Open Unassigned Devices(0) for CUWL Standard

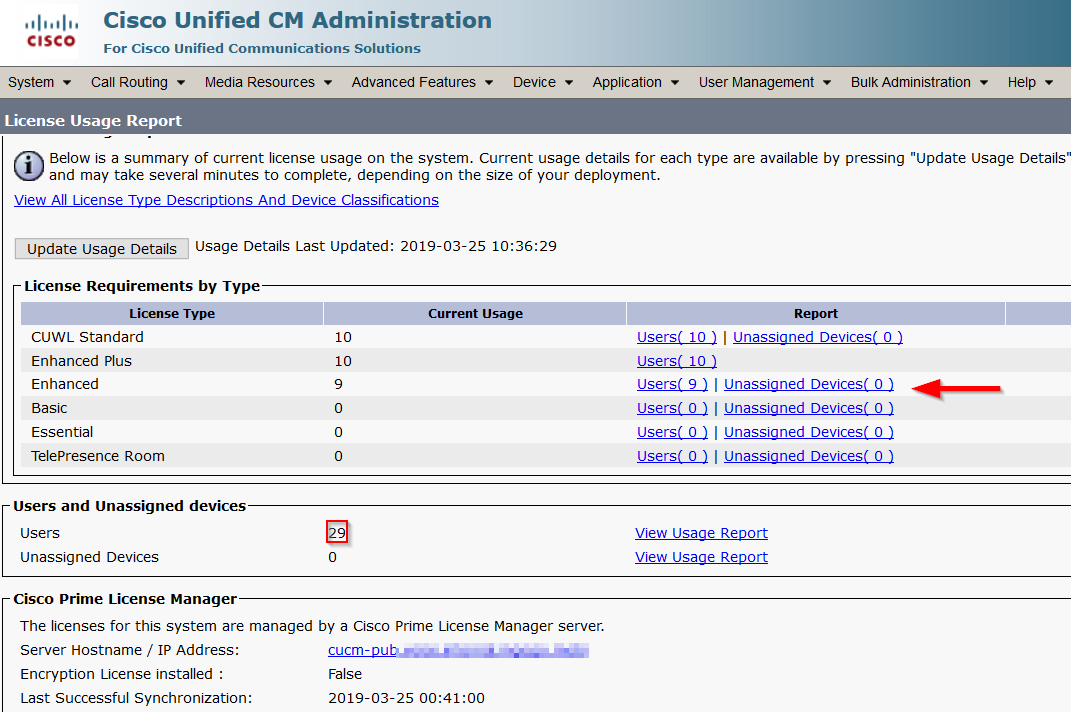[818, 337]
